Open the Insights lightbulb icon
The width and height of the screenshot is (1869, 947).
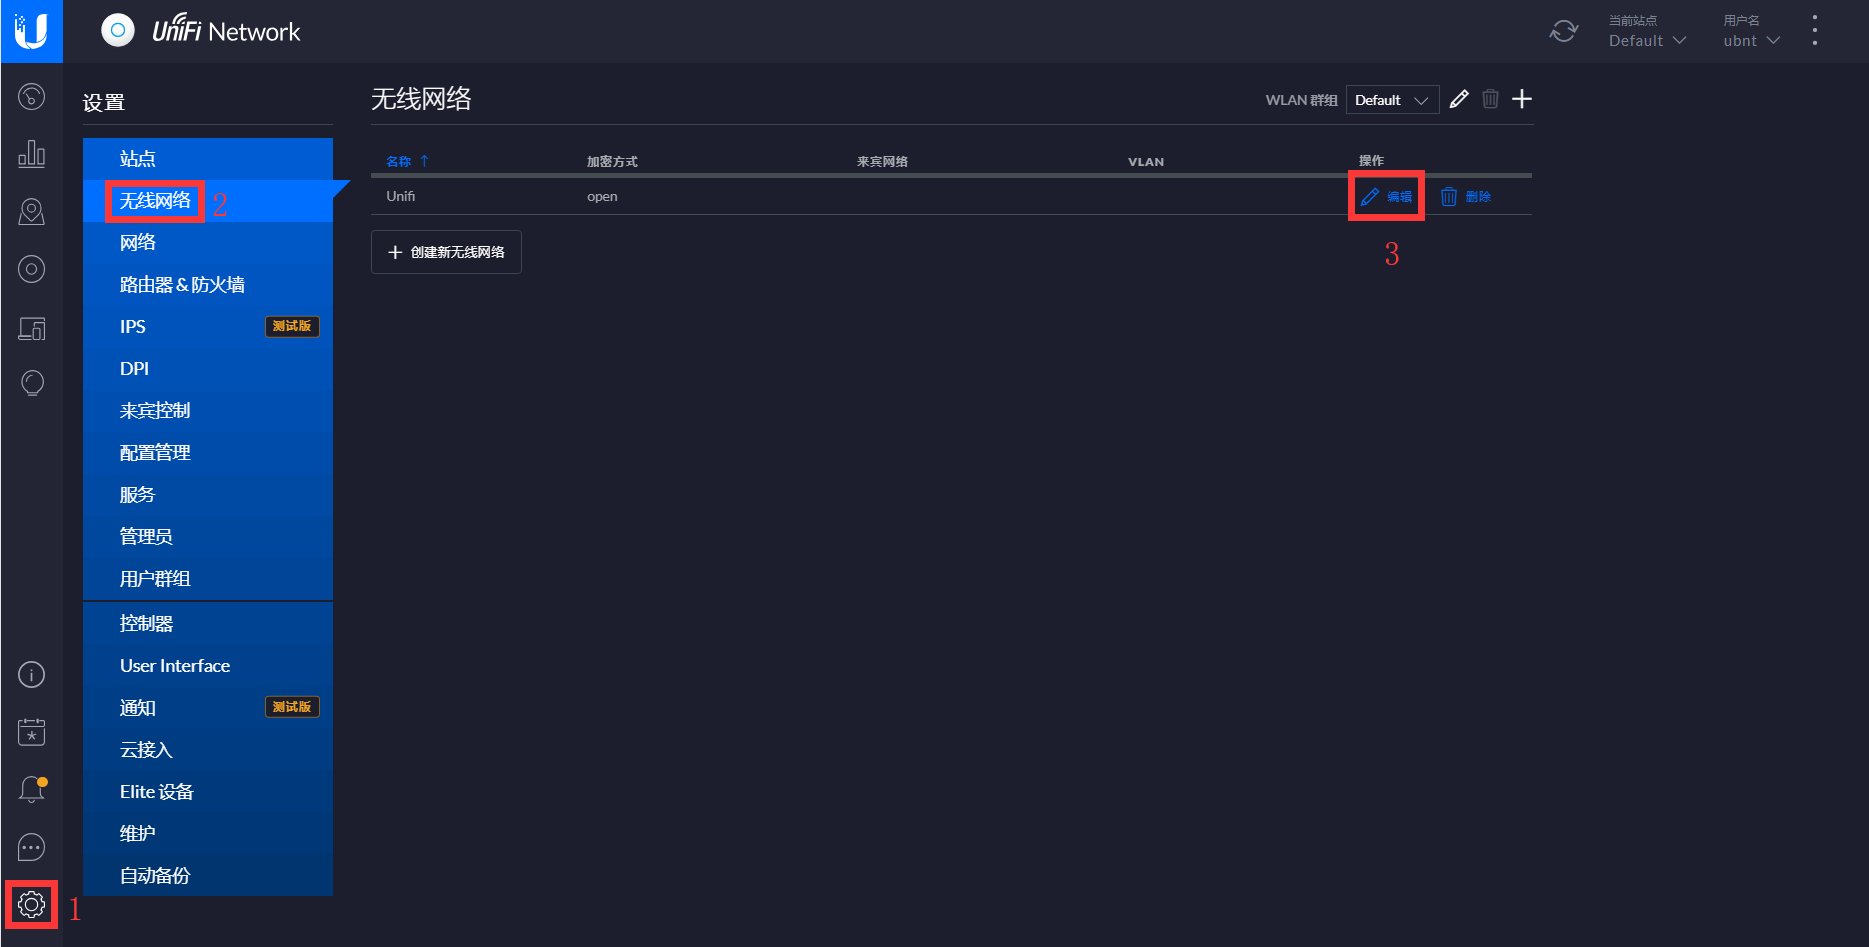tap(31, 382)
